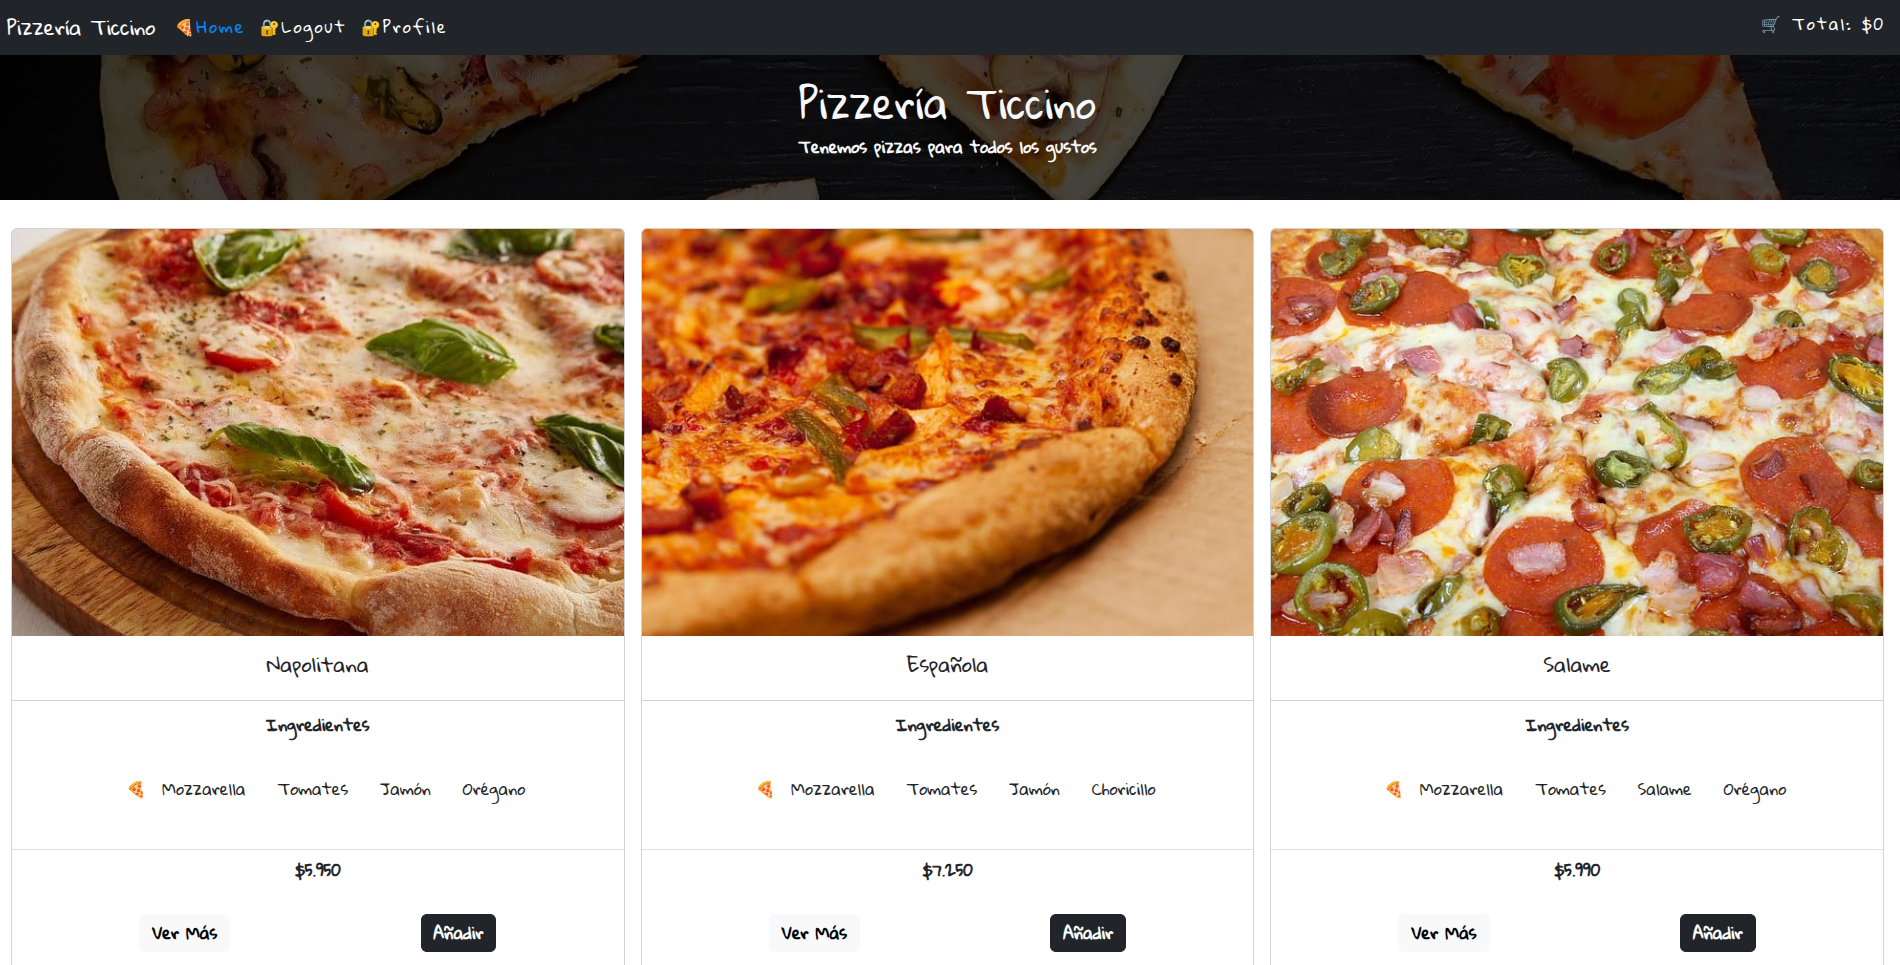Click the pizza slice icon beside Home

184,28
